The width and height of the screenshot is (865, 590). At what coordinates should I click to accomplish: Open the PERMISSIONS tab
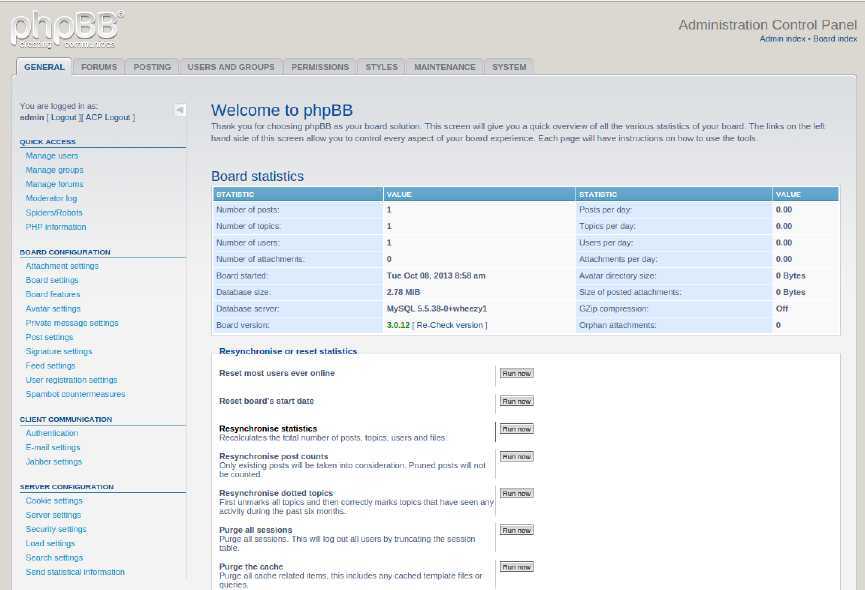(320, 66)
